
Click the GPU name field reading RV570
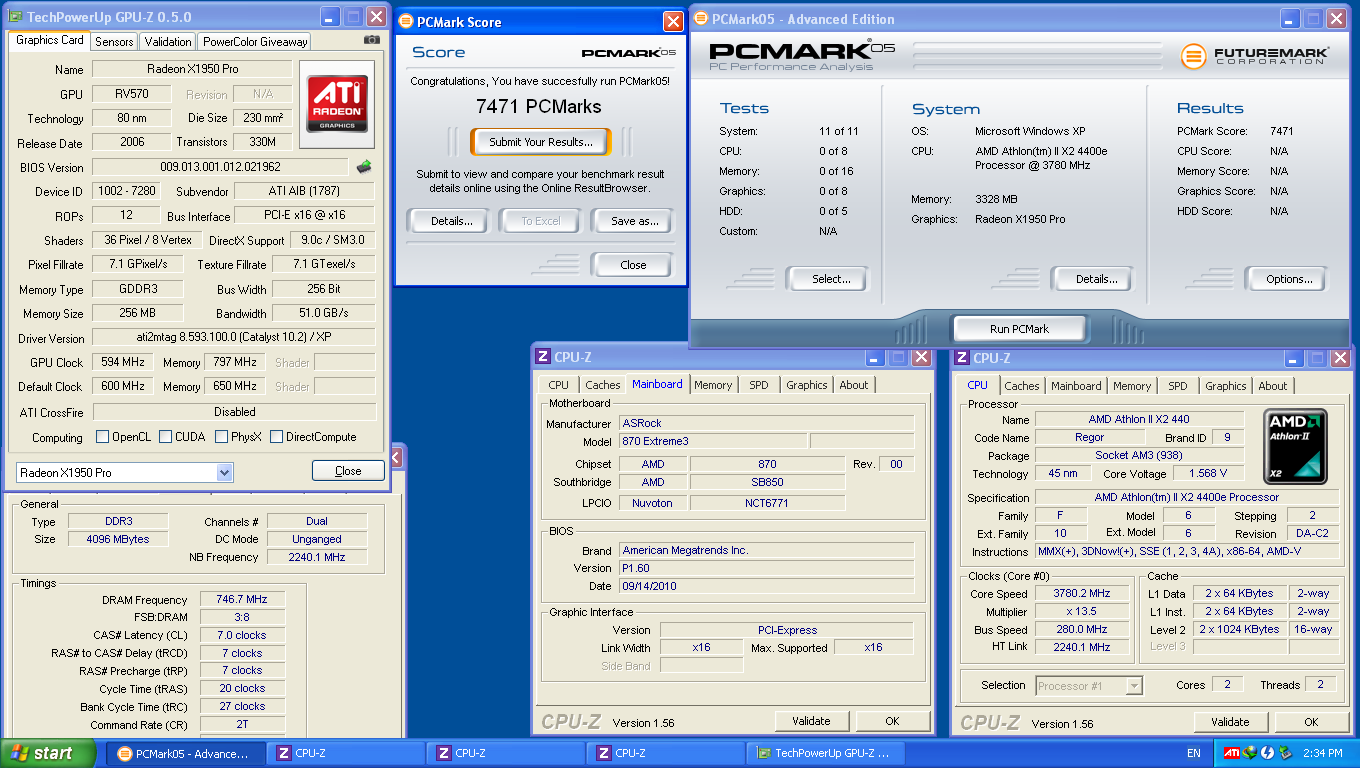click(x=130, y=94)
